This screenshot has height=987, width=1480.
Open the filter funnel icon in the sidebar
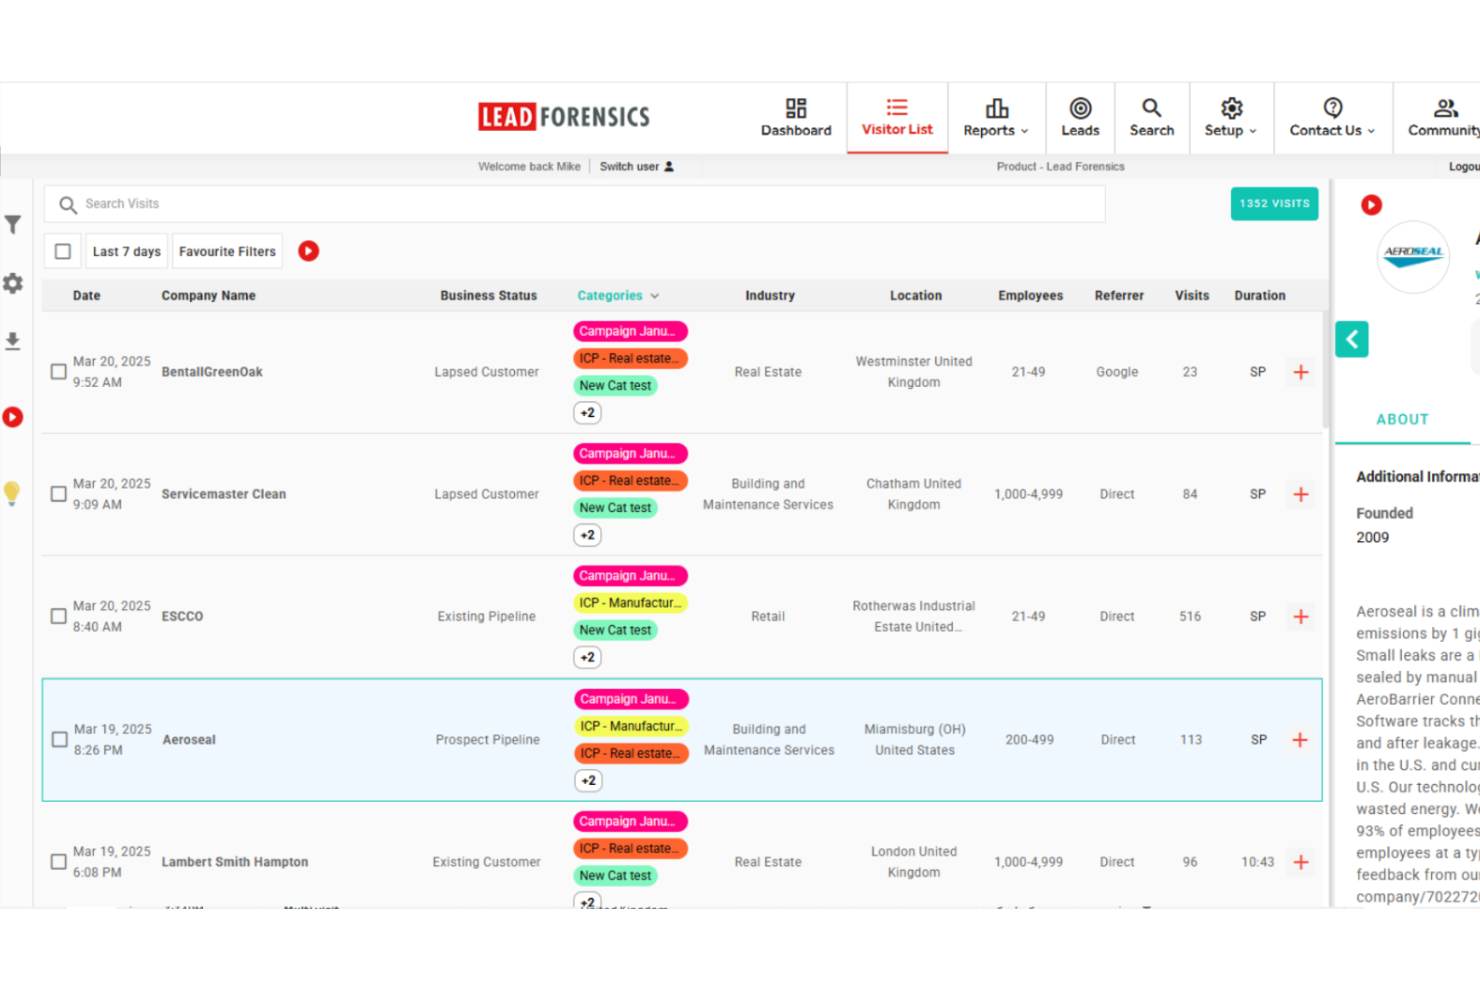point(13,225)
